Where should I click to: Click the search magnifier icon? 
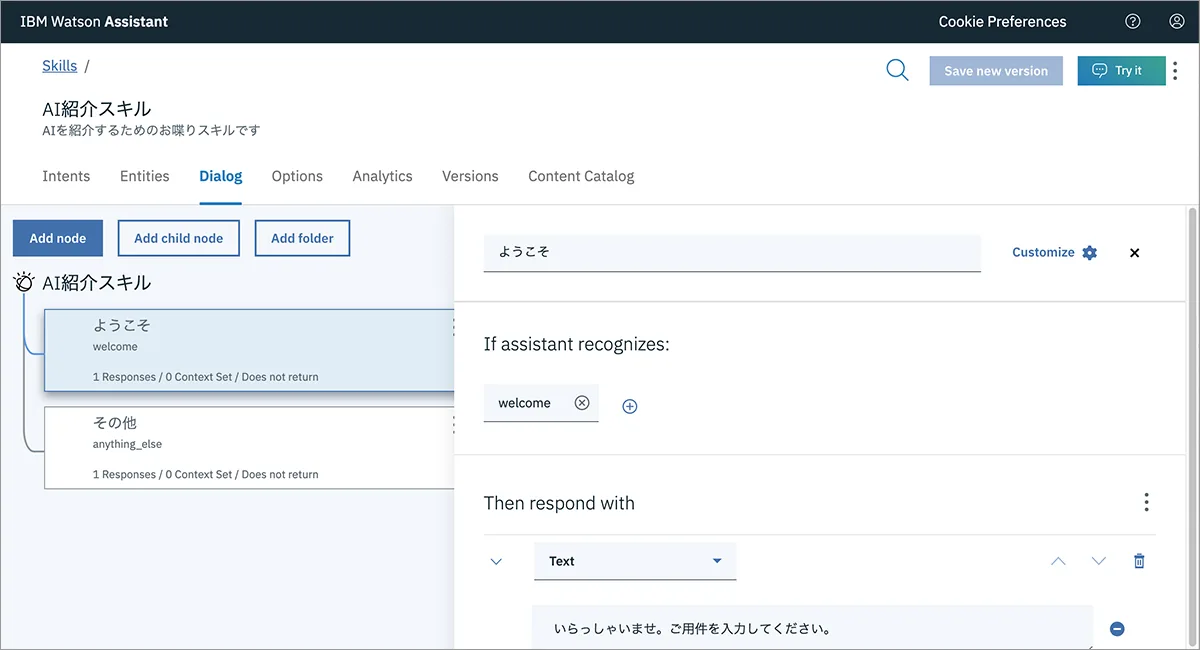(897, 70)
